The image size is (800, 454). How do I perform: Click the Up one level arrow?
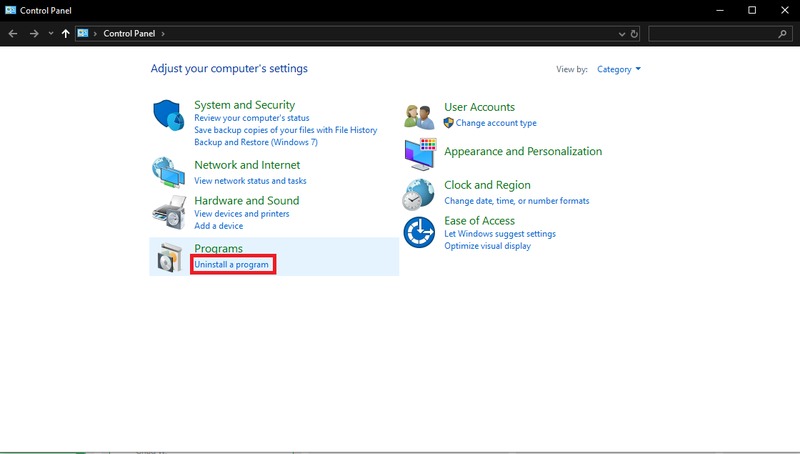(66, 33)
